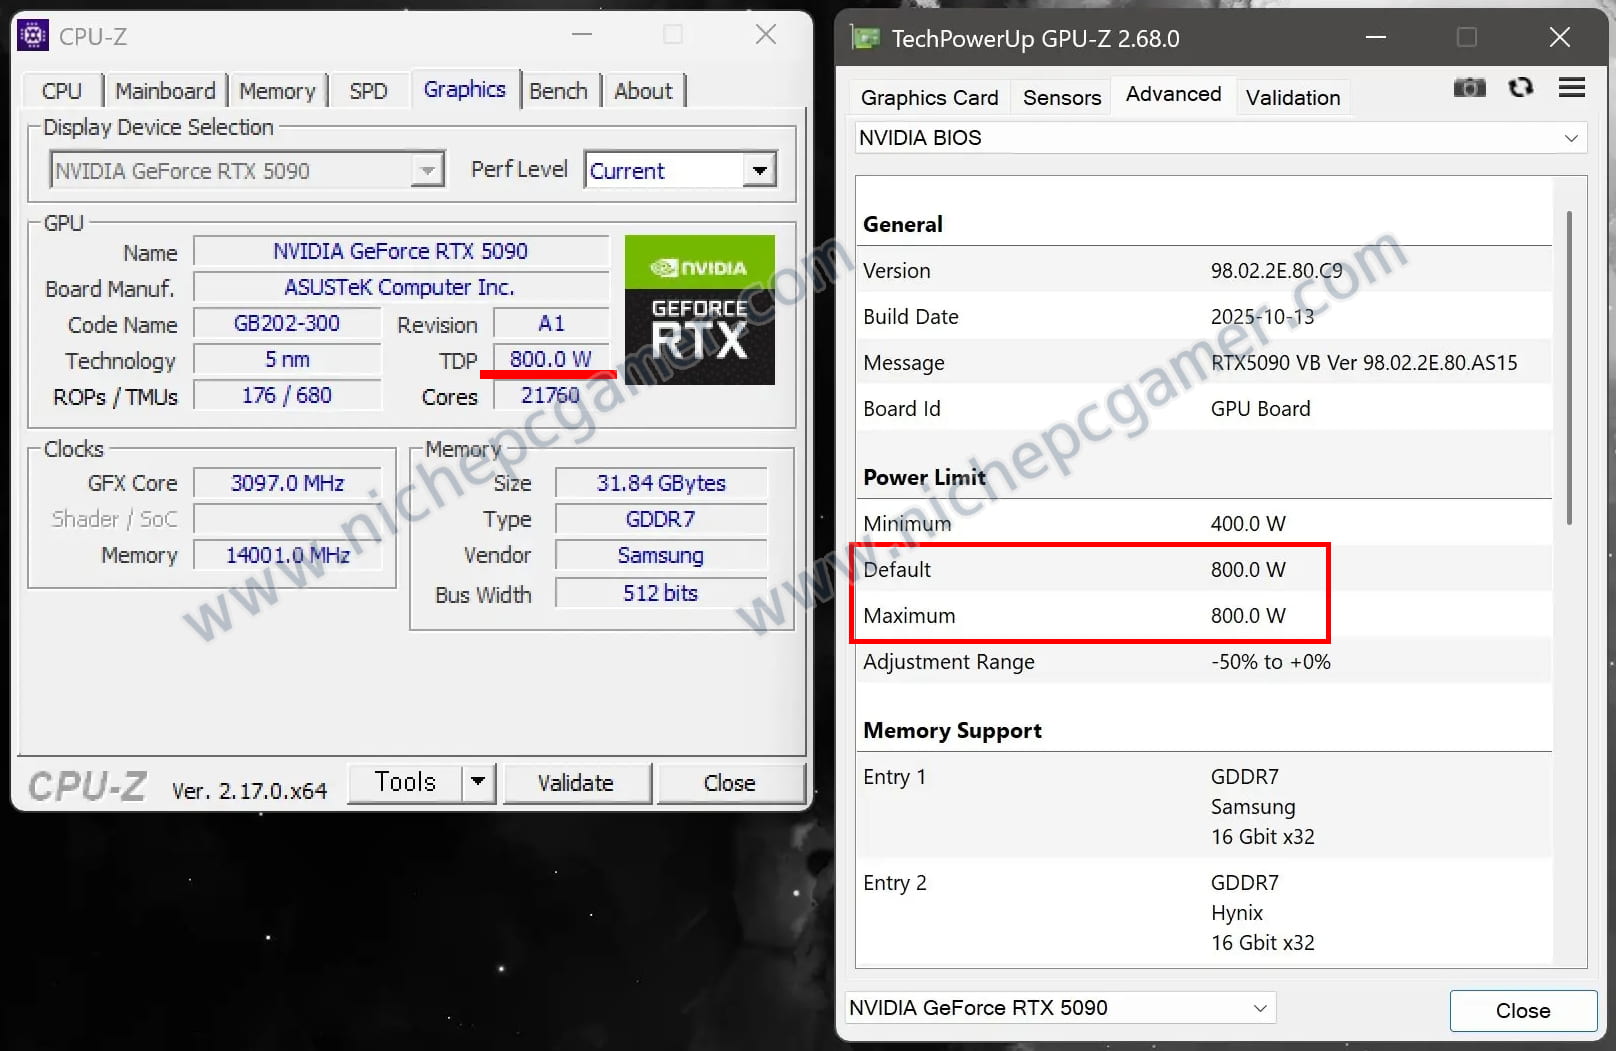Open the Perf Level Current dropdown
Screen dimensions: 1616x1051
[x=759, y=171]
